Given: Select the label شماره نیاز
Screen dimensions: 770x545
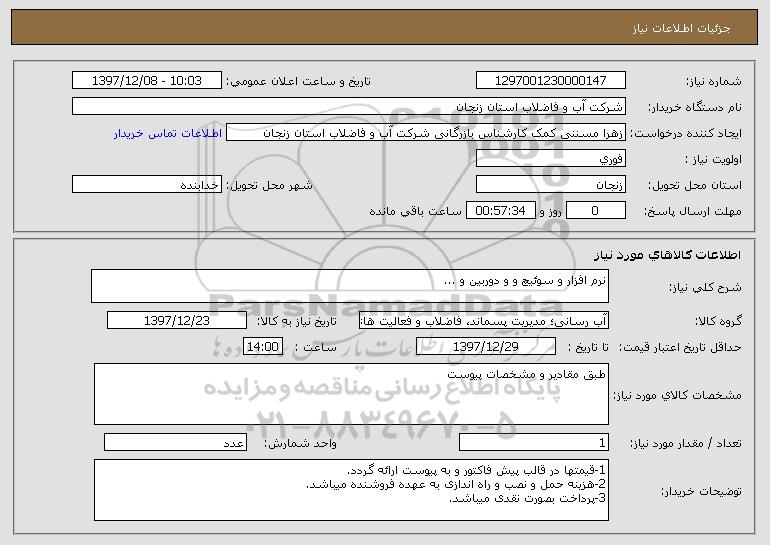Looking at the screenshot, I should coord(713,81).
